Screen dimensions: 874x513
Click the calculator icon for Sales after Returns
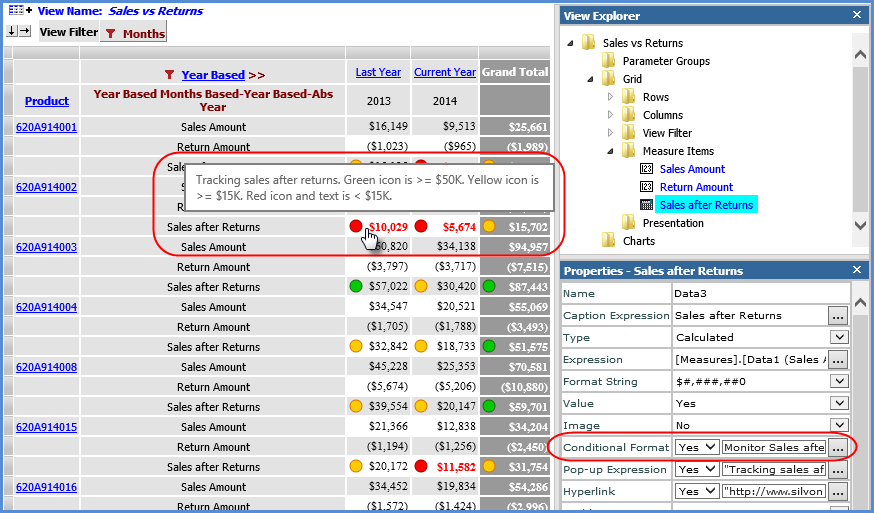click(x=646, y=205)
